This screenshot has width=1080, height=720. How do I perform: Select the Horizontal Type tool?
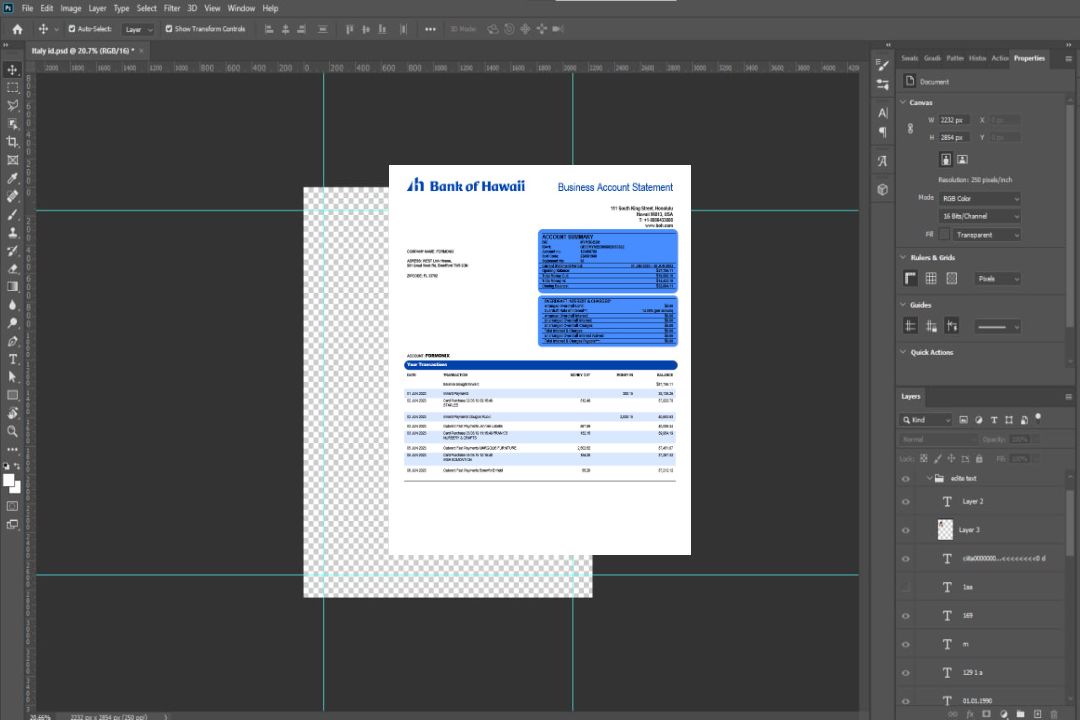13,359
